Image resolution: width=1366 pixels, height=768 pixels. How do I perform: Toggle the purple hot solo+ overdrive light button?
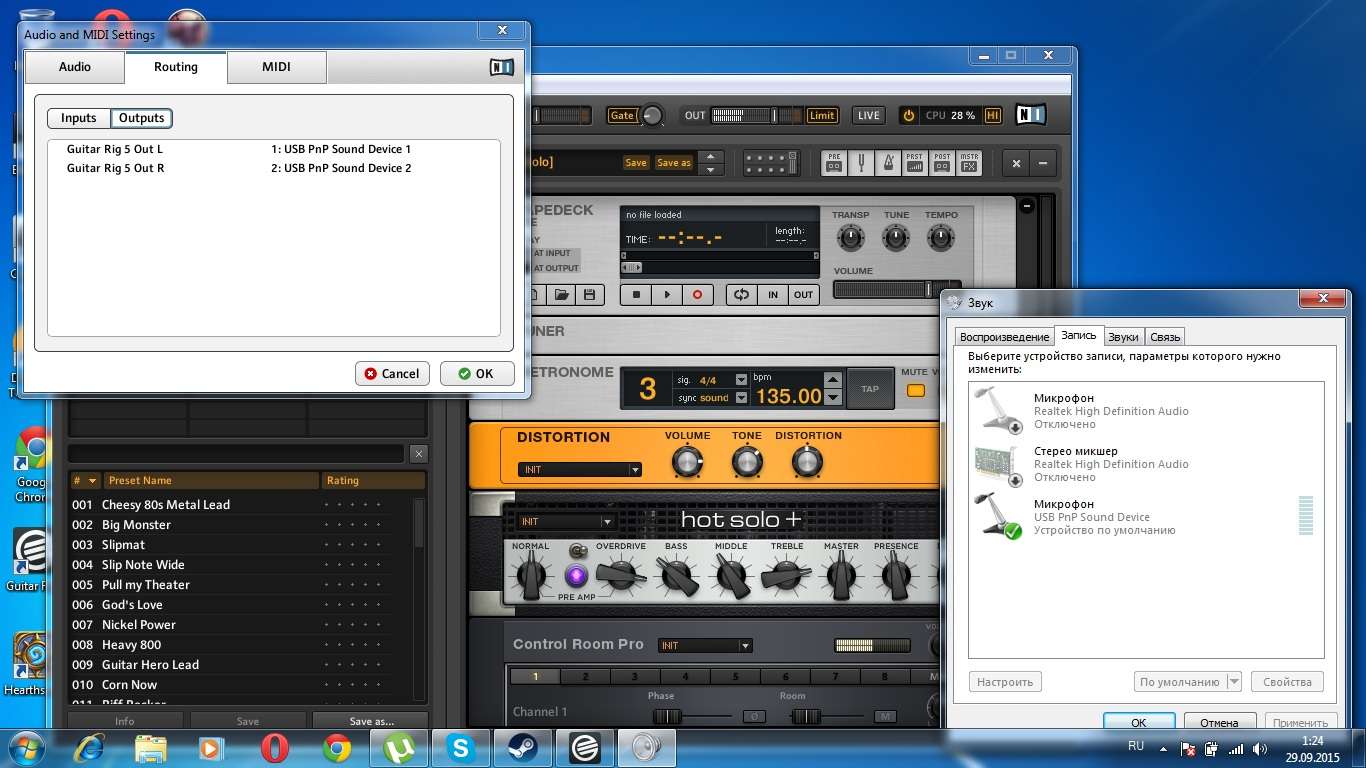click(x=577, y=576)
